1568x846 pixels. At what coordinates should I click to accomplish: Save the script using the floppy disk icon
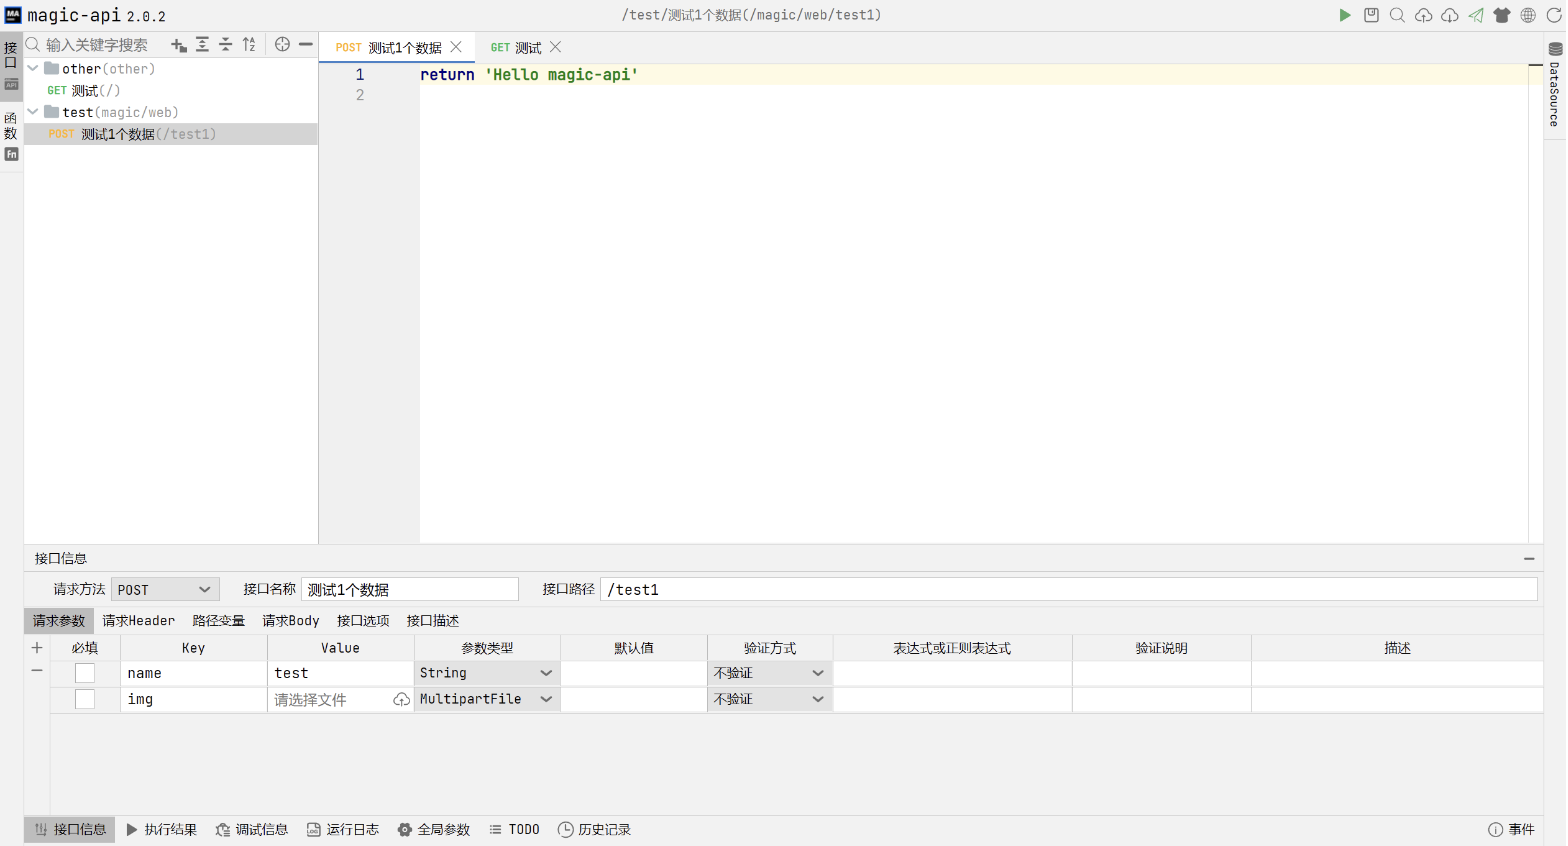tap(1371, 15)
